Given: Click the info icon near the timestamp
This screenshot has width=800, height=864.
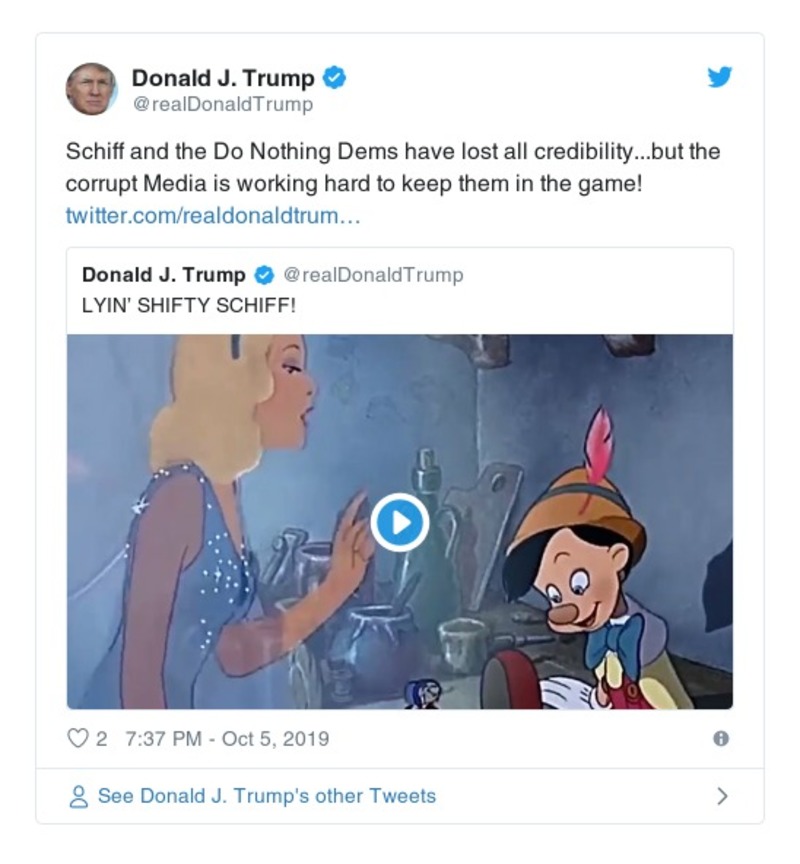Looking at the screenshot, I should coord(722,738).
